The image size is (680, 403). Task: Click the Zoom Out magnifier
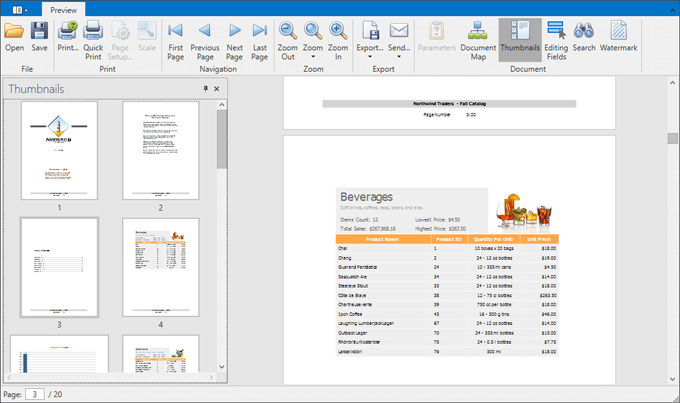point(287,36)
